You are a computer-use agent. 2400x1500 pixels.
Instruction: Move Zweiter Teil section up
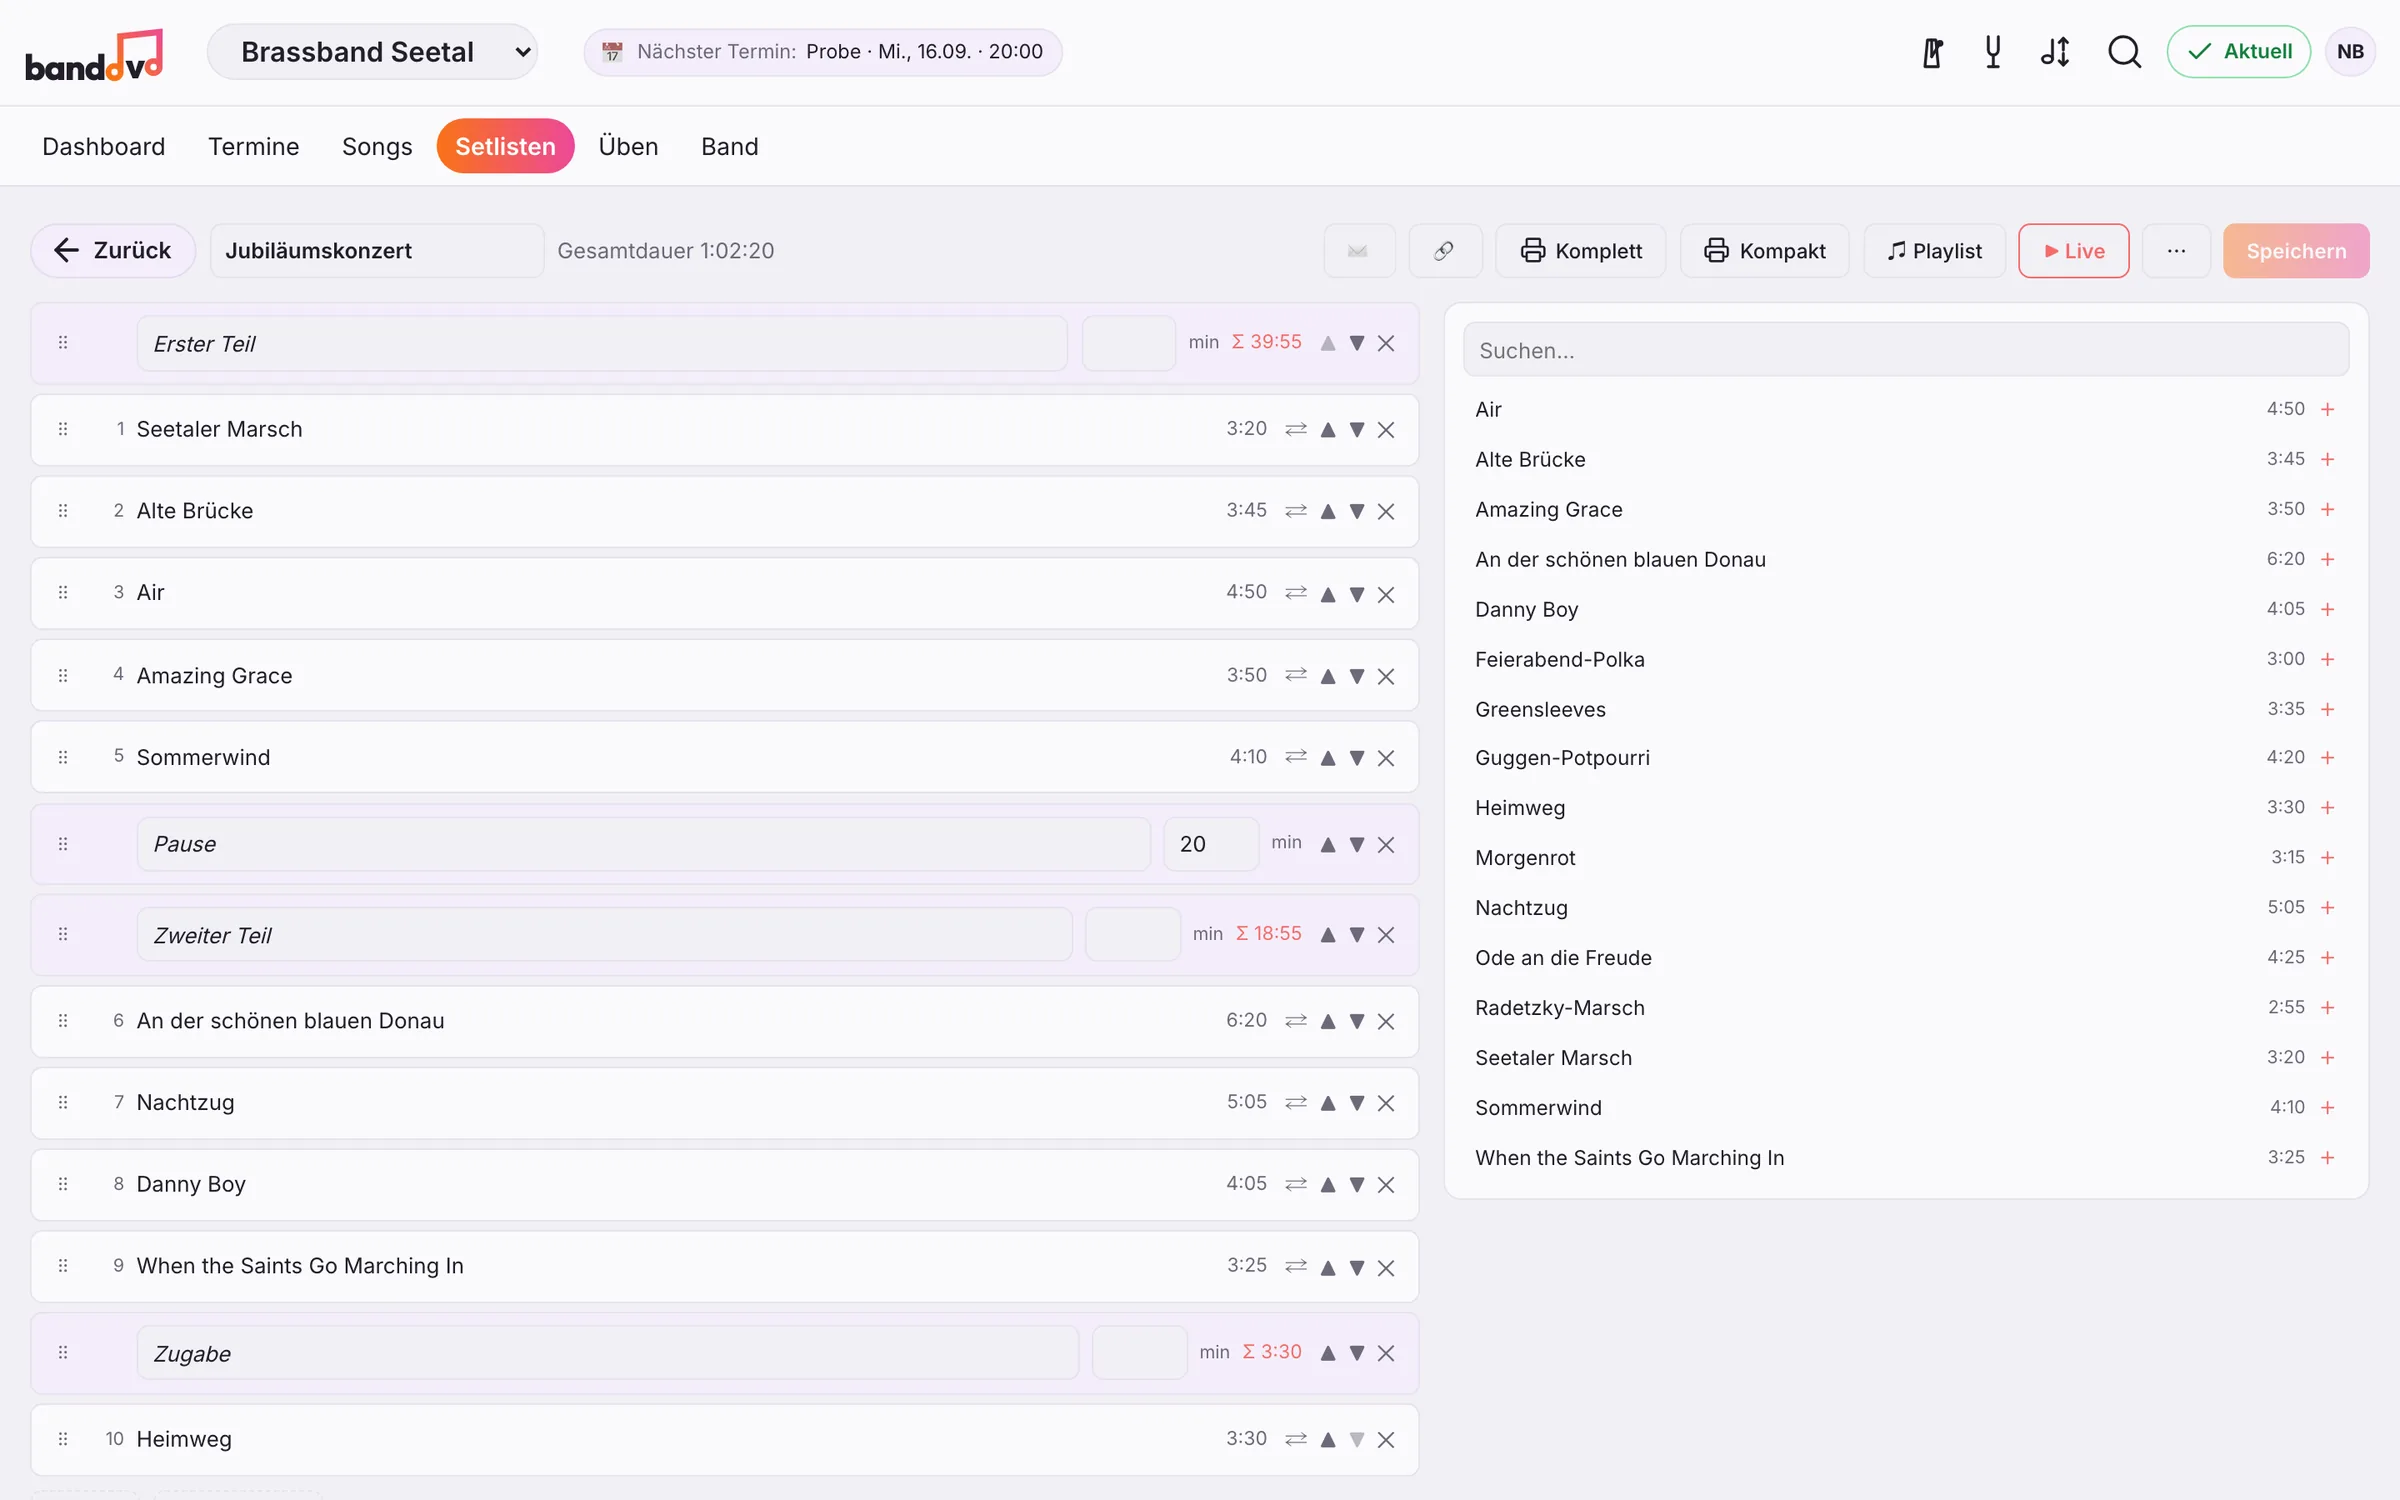(x=1328, y=935)
